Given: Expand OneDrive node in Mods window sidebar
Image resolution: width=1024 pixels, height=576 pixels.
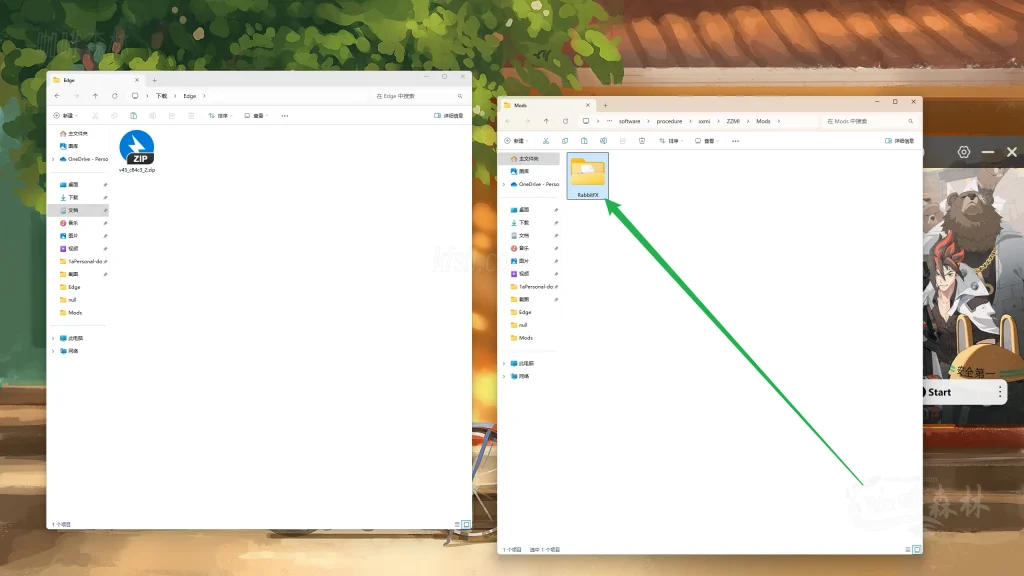Looking at the screenshot, I should [504, 184].
